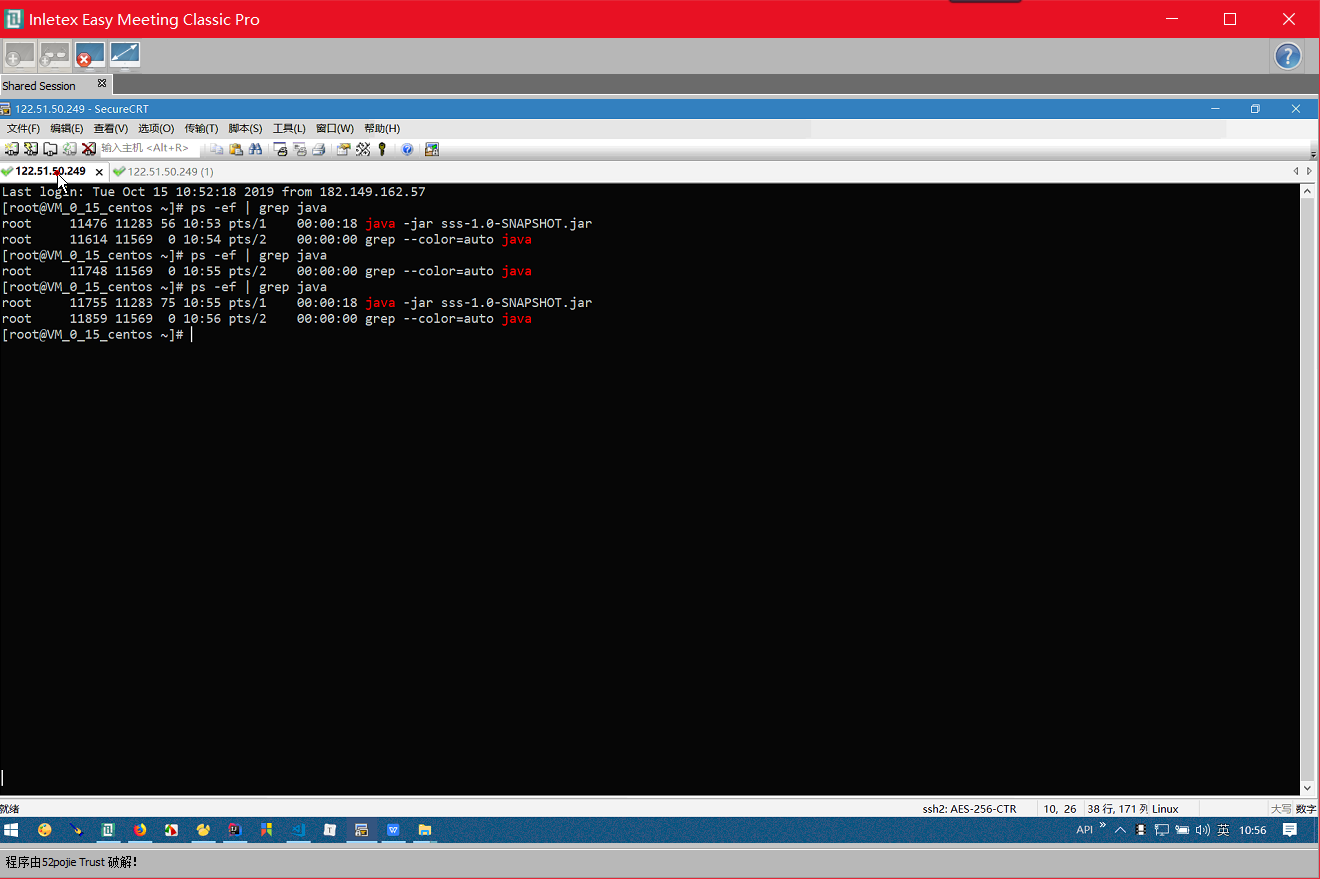This screenshot has width=1320, height=879.
Task: Click 英 input method indicator
Action: tap(1223, 830)
